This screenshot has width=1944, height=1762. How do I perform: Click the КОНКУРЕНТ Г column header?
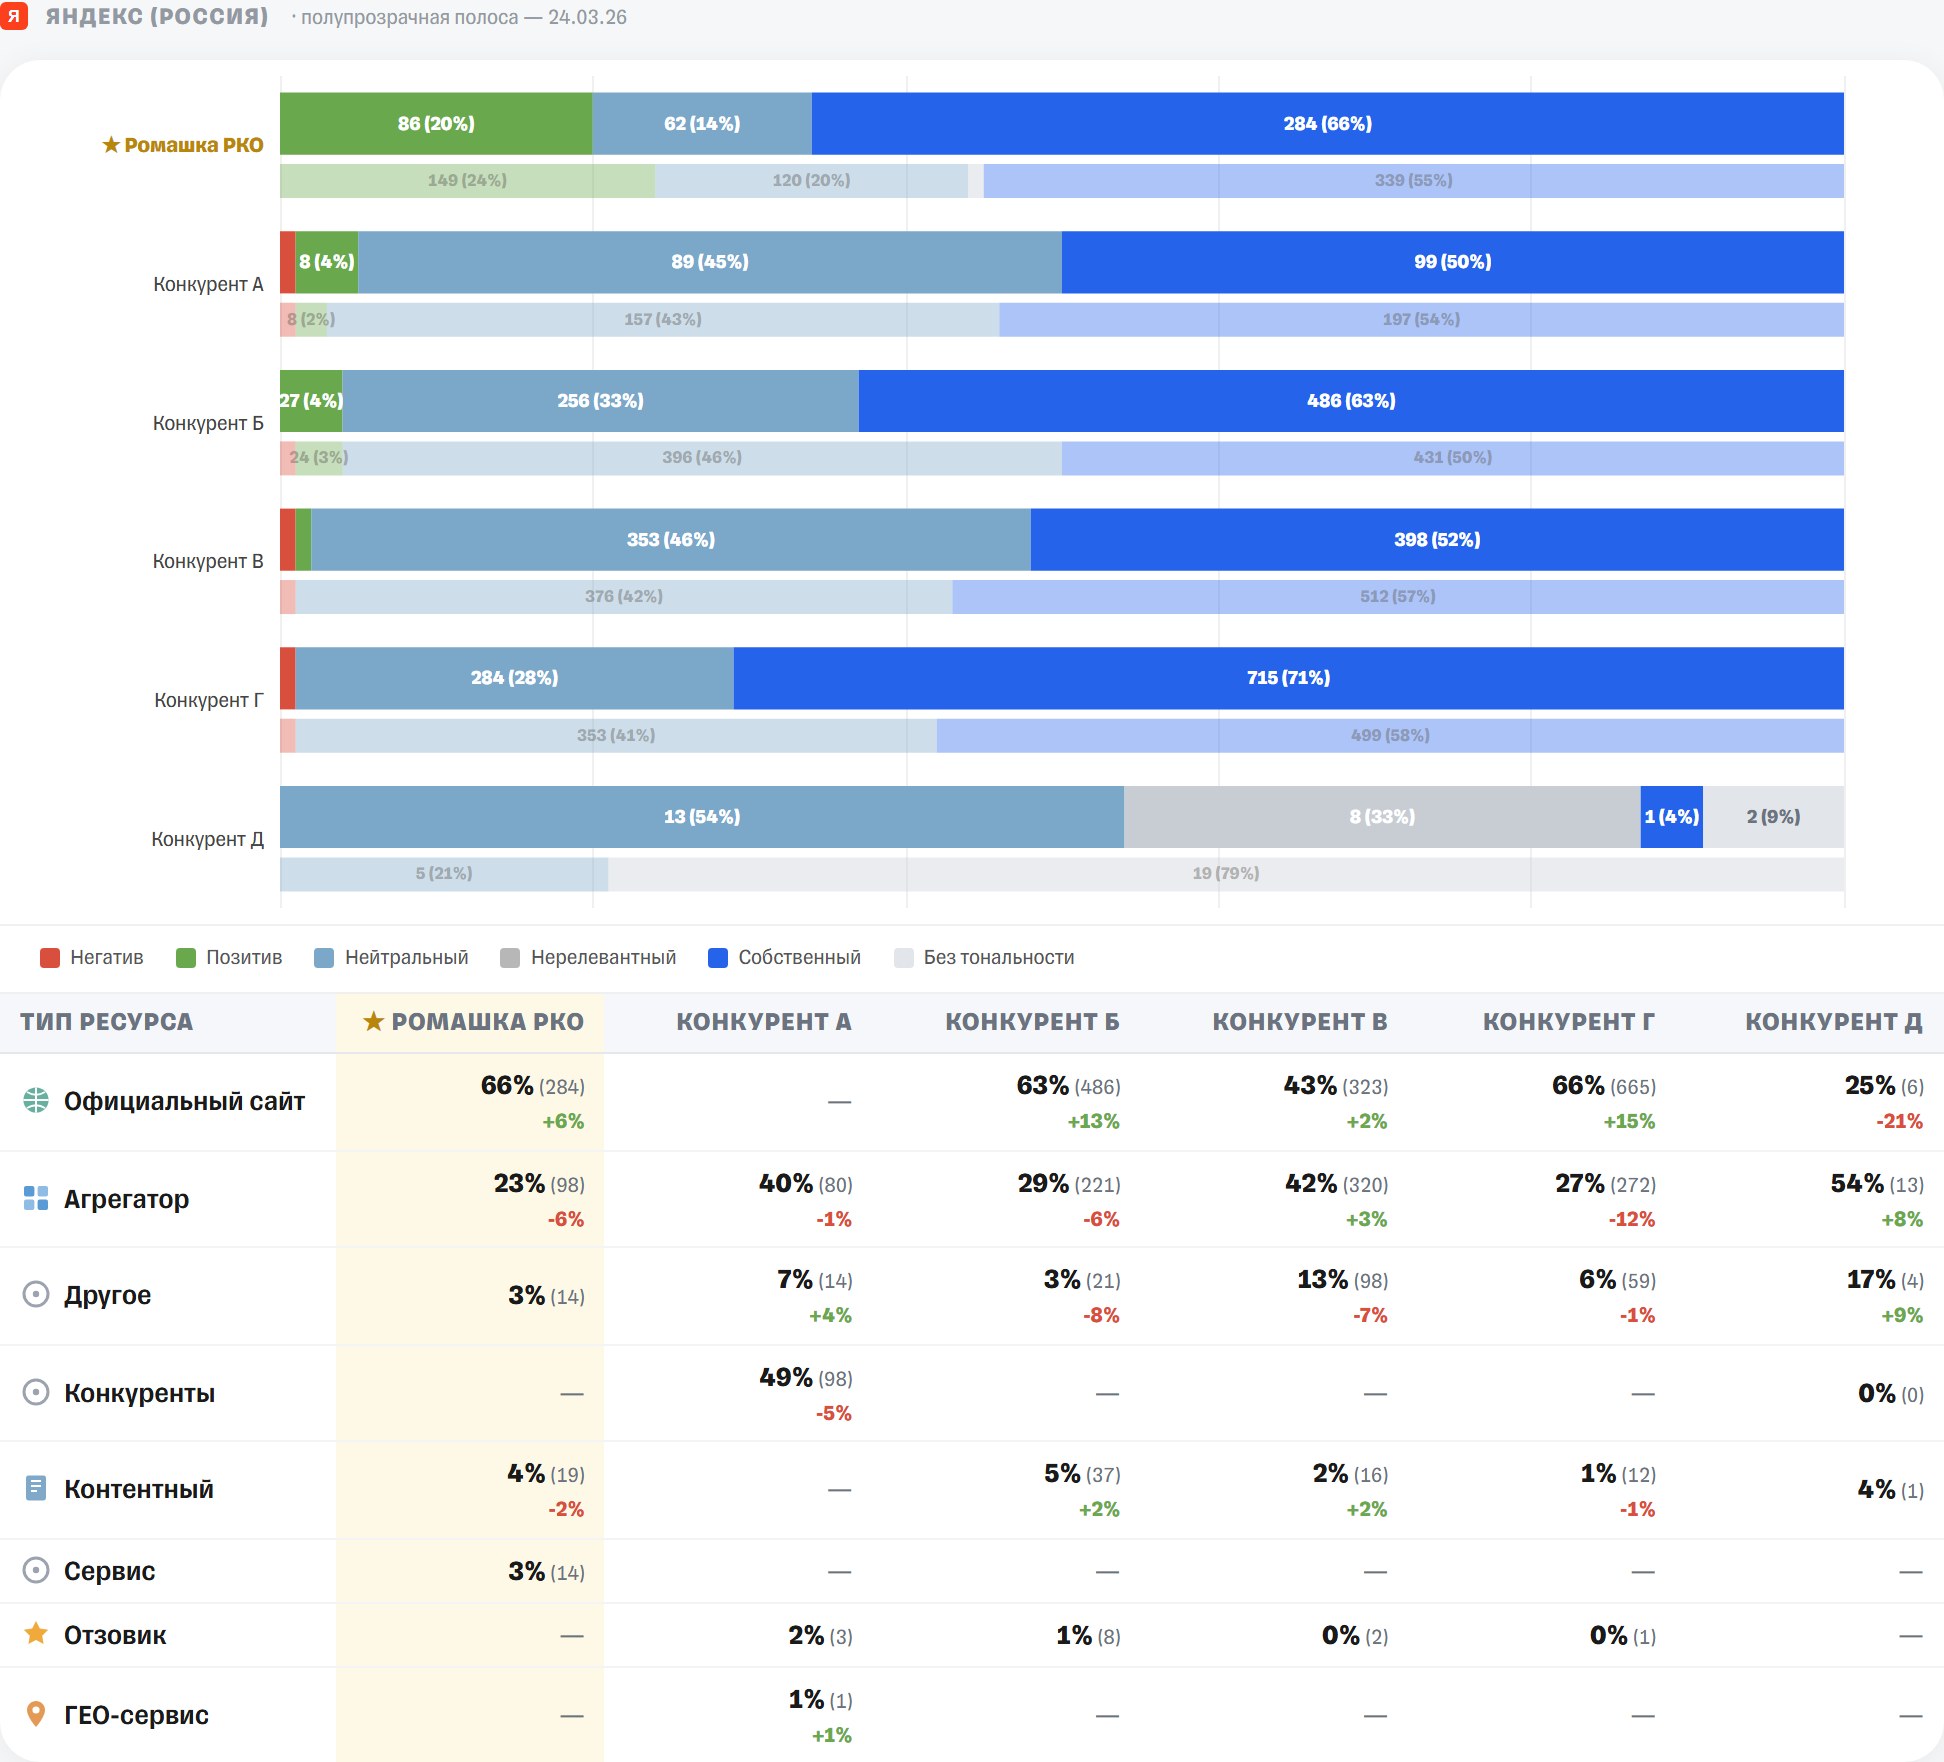tap(1569, 1022)
